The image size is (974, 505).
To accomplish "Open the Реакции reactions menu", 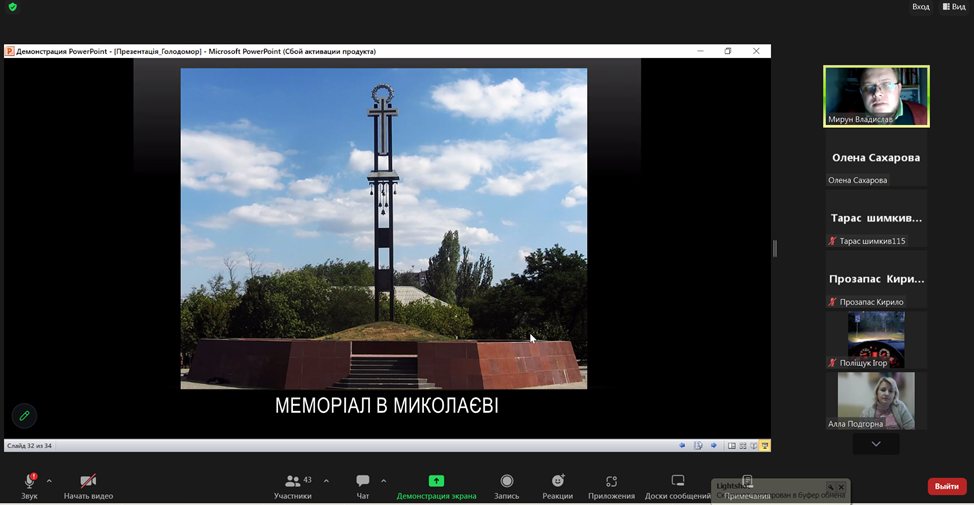I will (558, 481).
